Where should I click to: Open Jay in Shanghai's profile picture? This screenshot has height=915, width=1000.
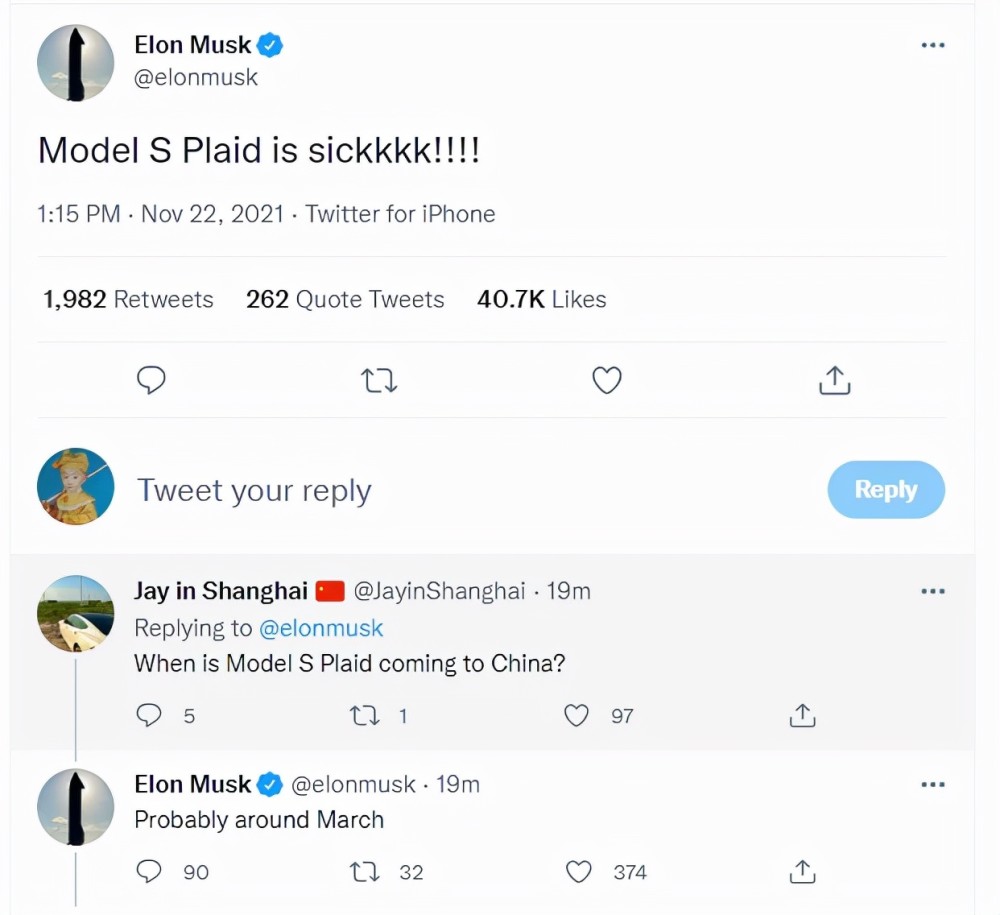pyautogui.click(x=75, y=613)
